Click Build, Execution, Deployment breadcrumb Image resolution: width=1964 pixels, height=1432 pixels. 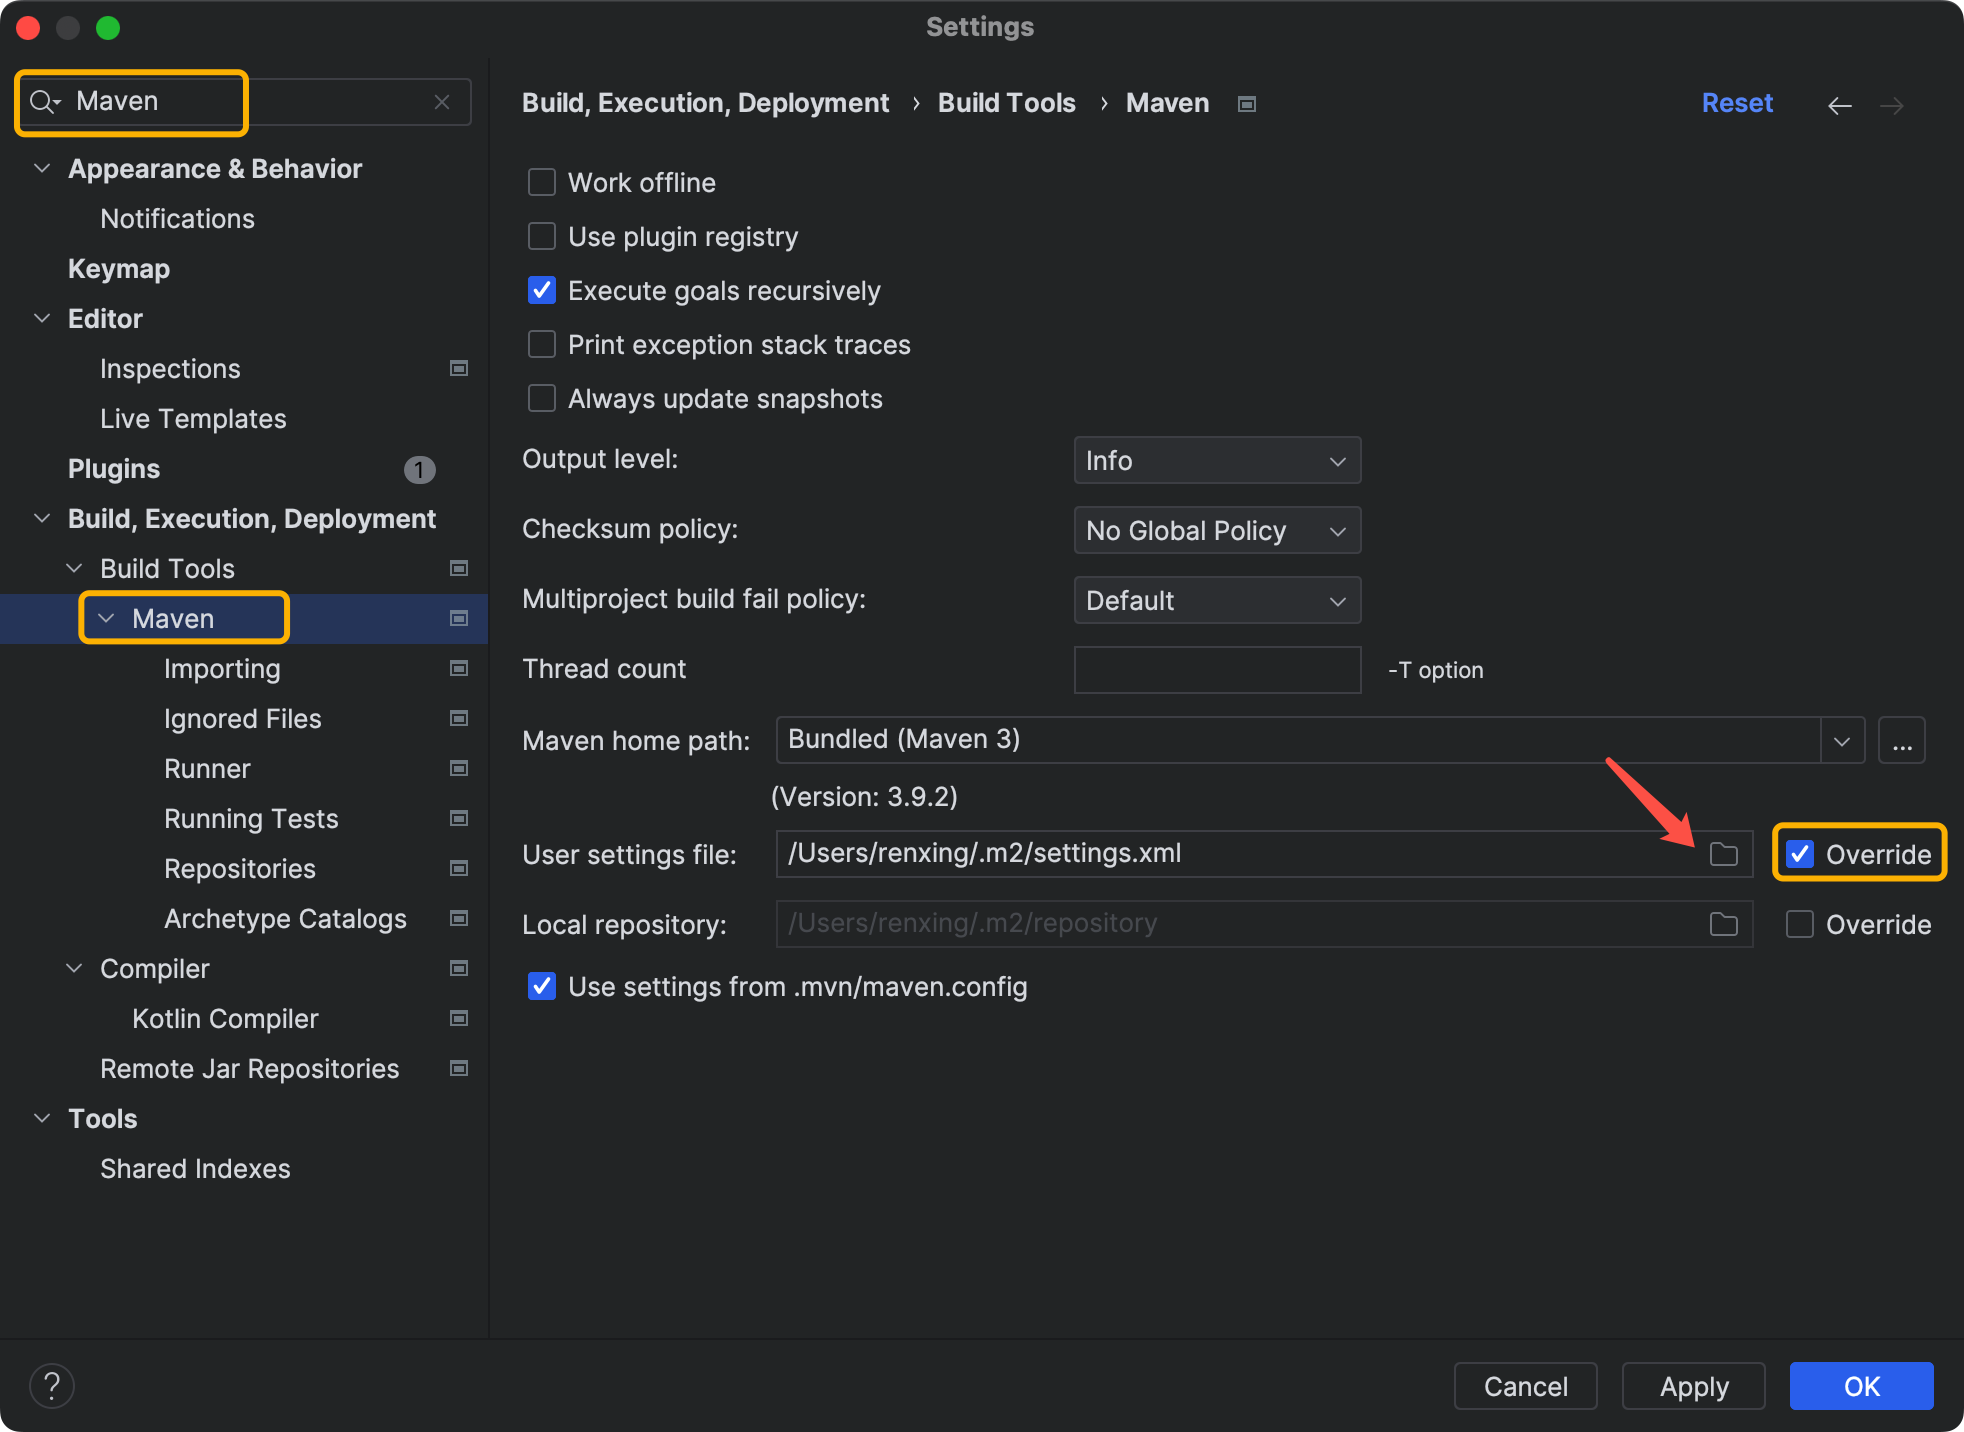point(705,103)
